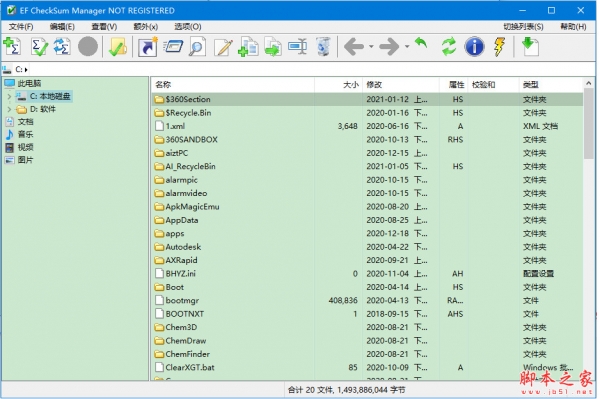
Task: Click the copy files icon with green plus
Action: click(x=248, y=47)
